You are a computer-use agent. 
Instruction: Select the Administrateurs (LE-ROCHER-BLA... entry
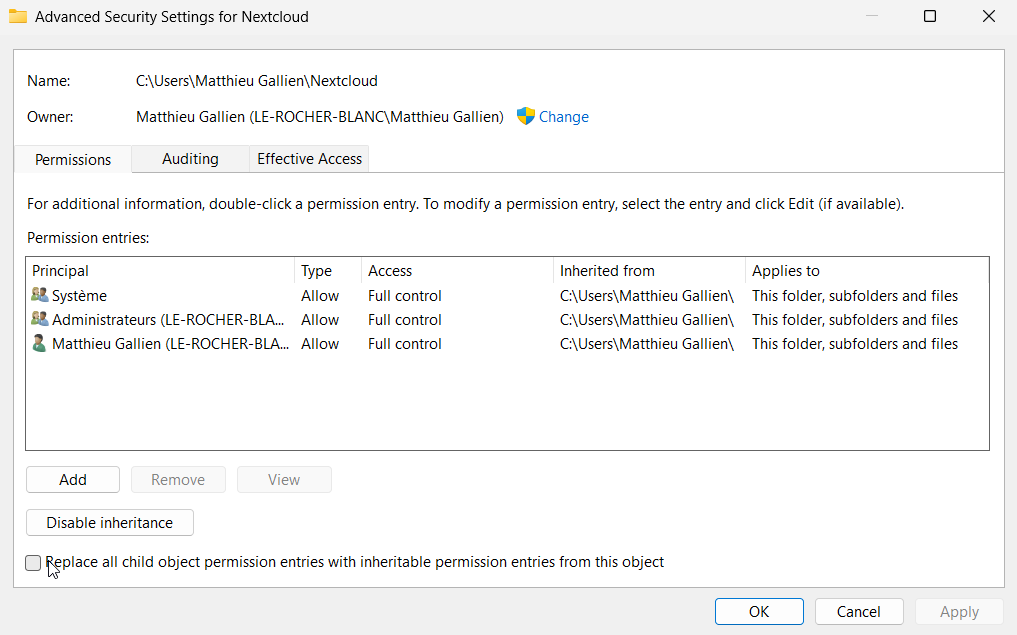click(x=507, y=320)
